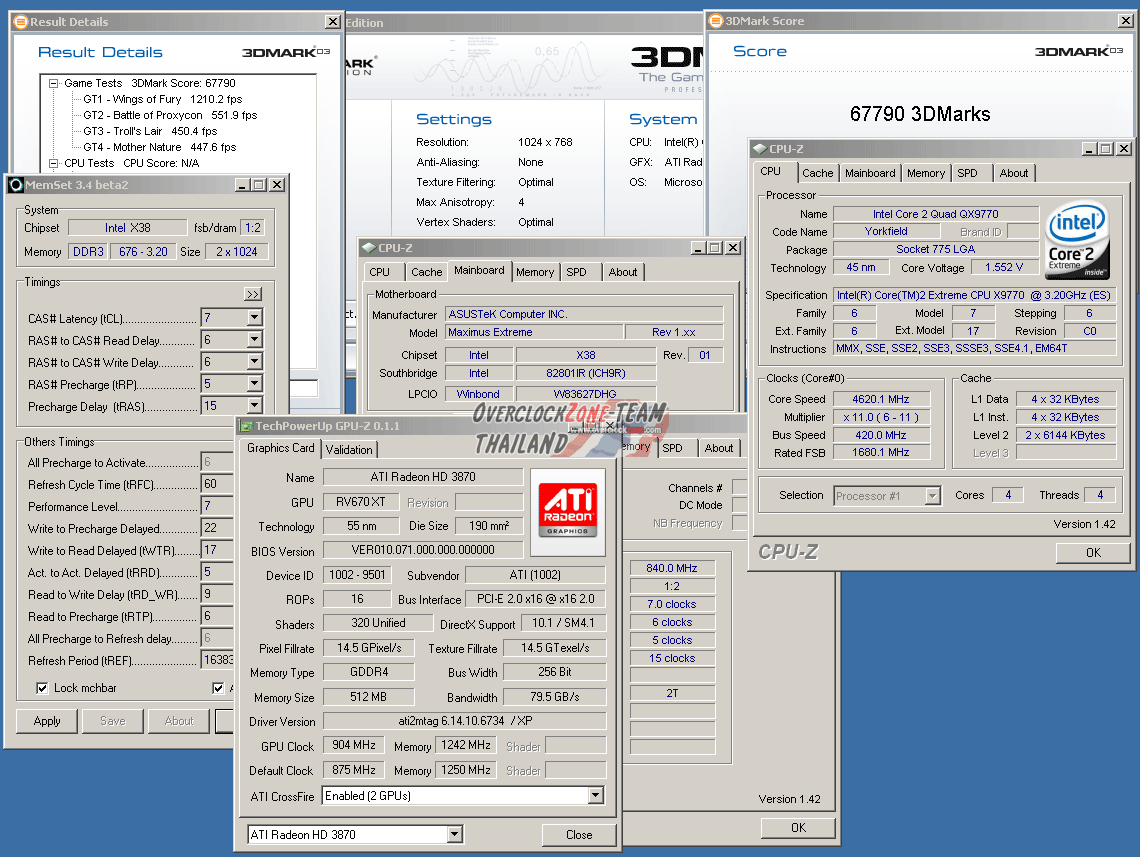Expand timings with the >> button in MemSet

252,294
